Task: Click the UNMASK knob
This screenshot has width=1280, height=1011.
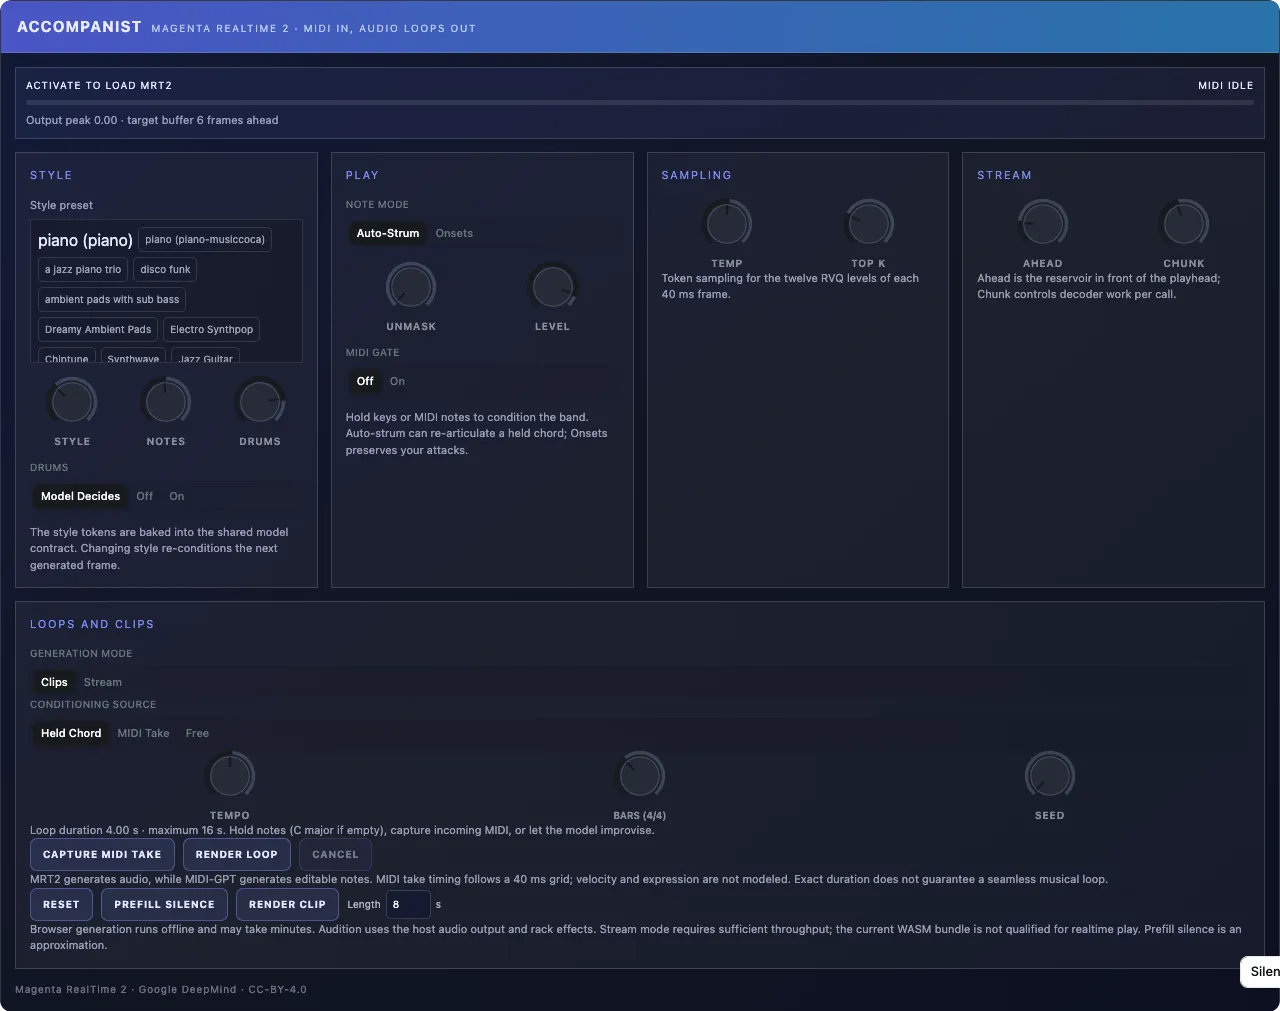Action: point(411,287)
